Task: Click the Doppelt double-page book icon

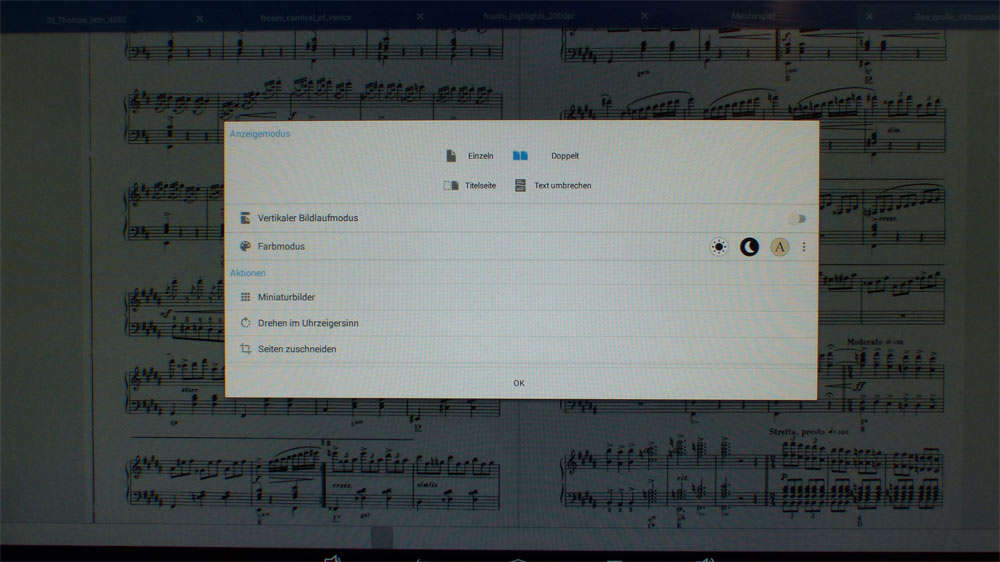Action: click(x=520, y=156)
